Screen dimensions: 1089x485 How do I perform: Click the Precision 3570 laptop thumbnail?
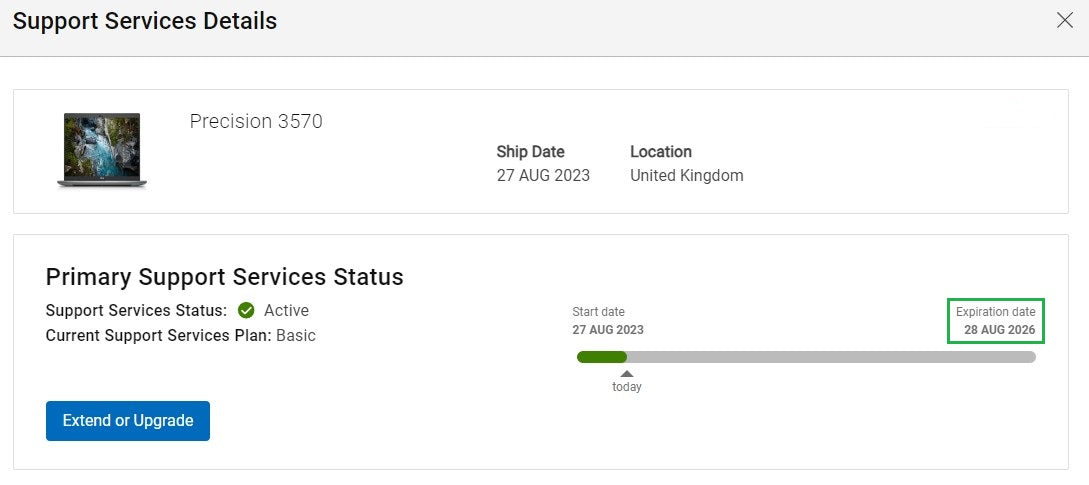pos(102,150)
